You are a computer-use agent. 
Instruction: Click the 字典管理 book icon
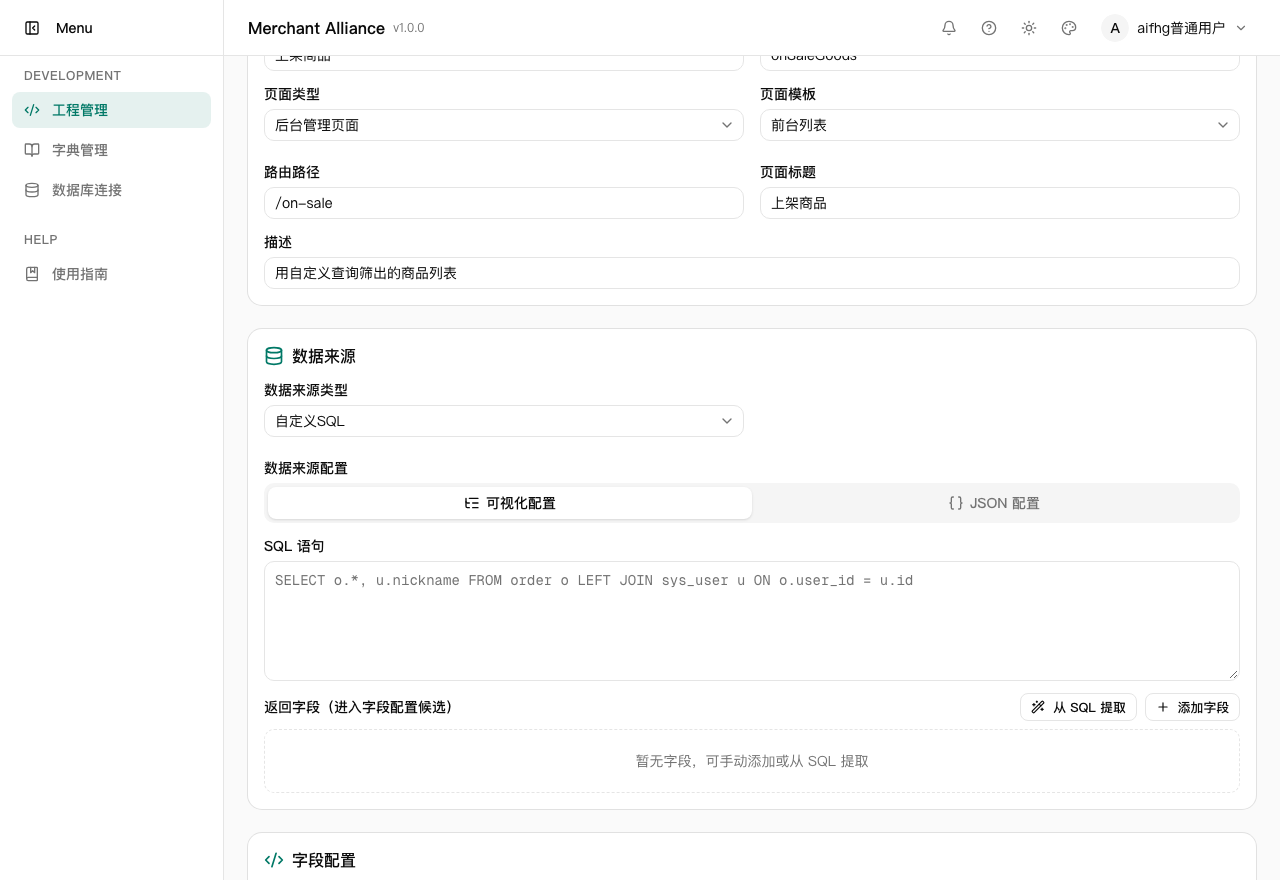tap(32, 150)
